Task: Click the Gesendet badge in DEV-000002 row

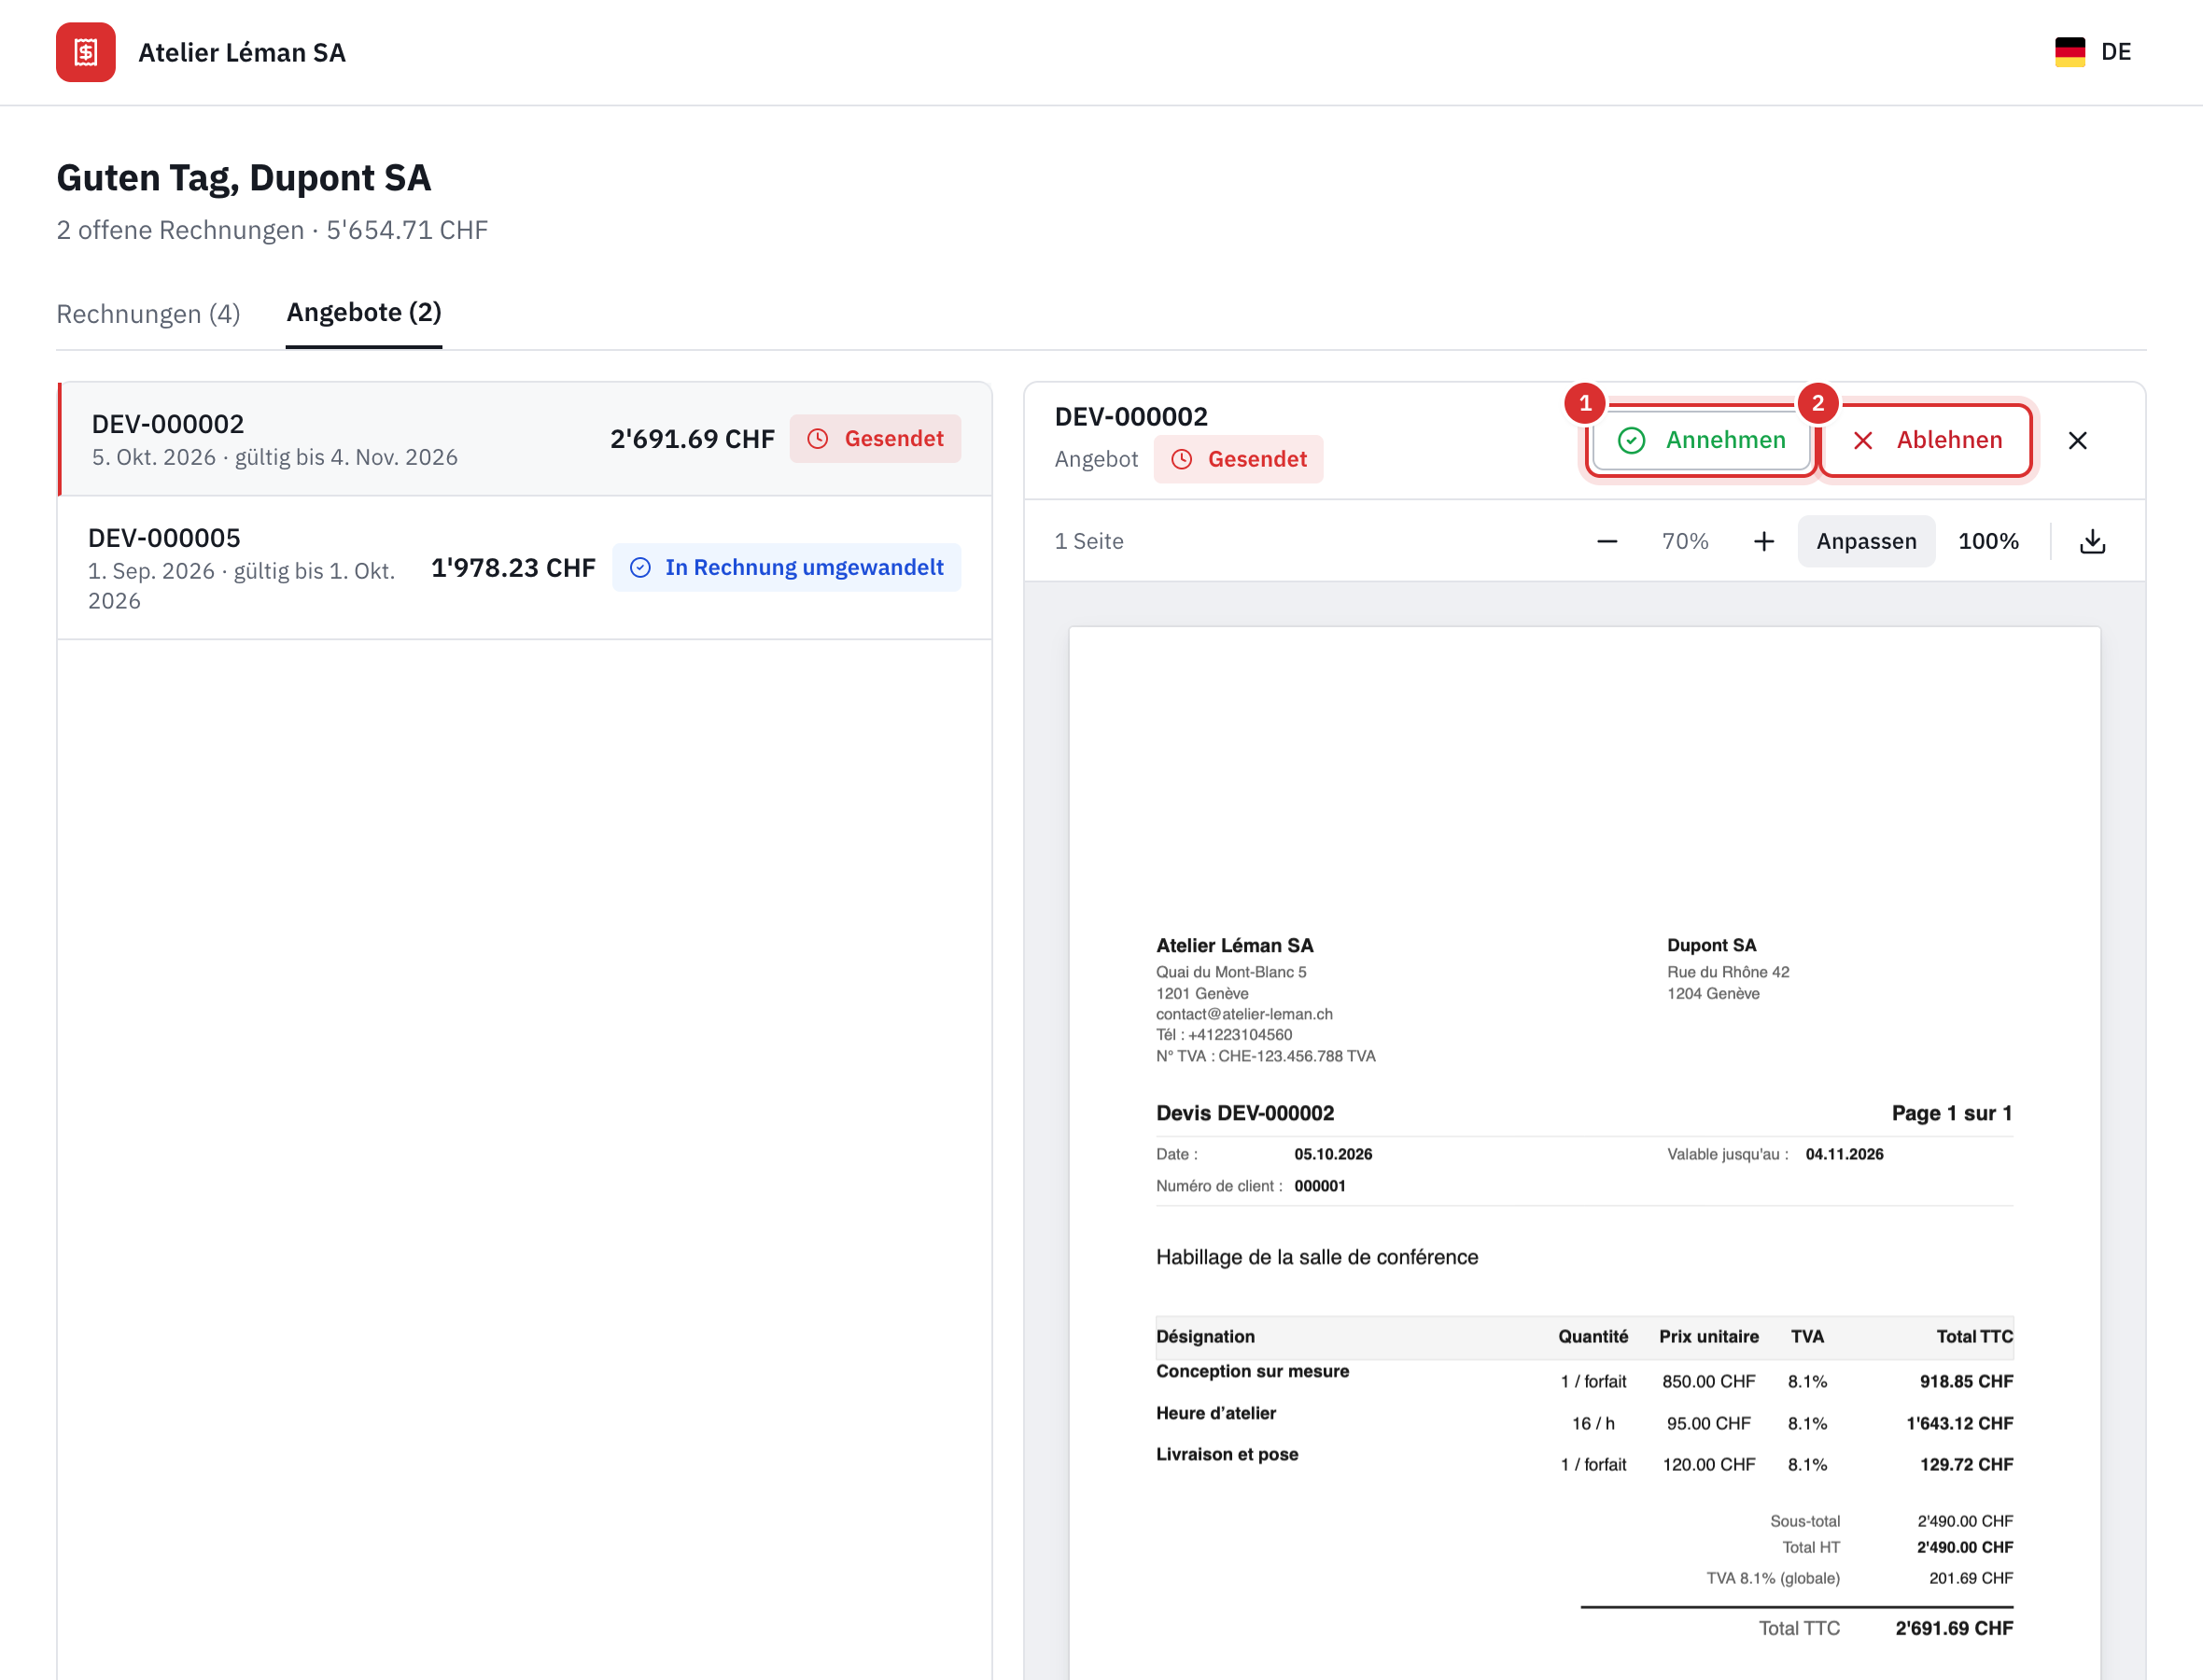Action: [875, 439]
